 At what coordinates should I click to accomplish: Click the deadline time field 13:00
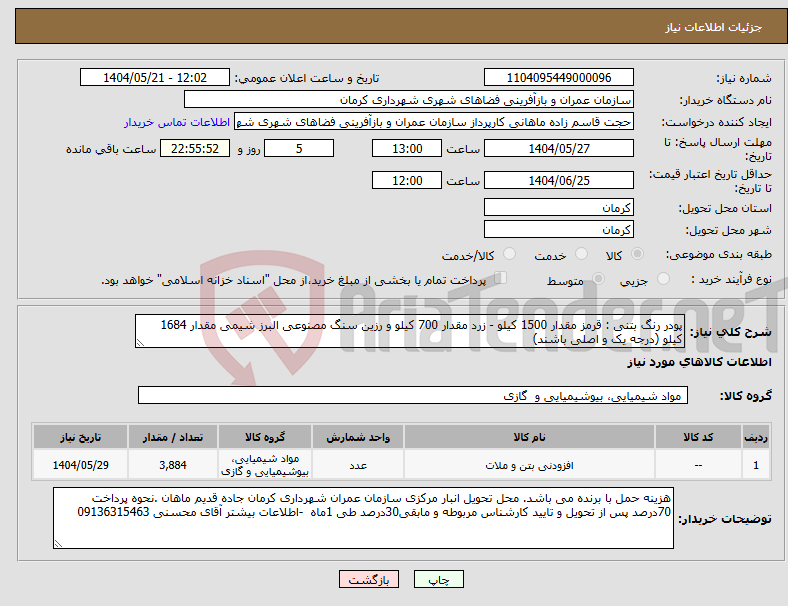(x=407, y=149)
